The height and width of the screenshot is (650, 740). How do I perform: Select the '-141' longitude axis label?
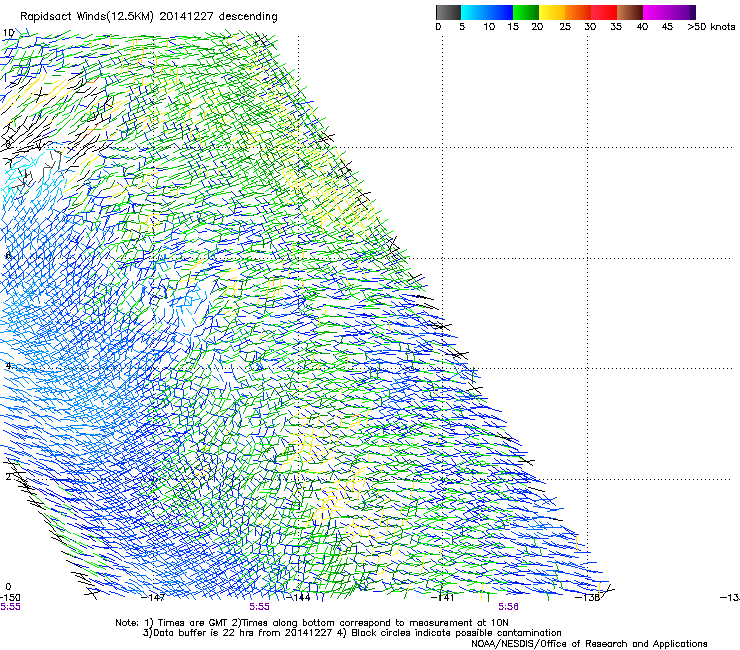(442, 598)
